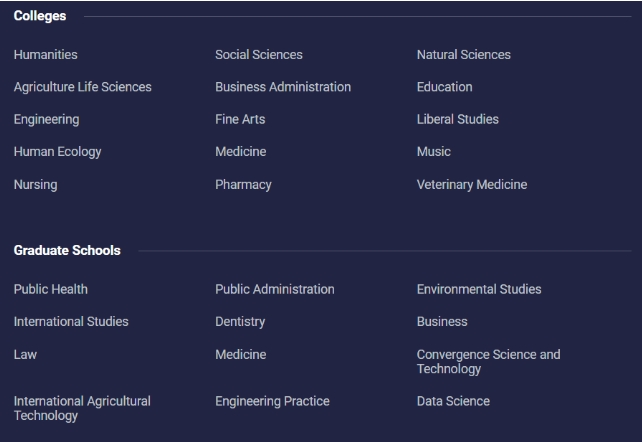The width and height of the screenshot is (642, 442).
Task: Open Public Health graduate school
Action: coord(51,289)
